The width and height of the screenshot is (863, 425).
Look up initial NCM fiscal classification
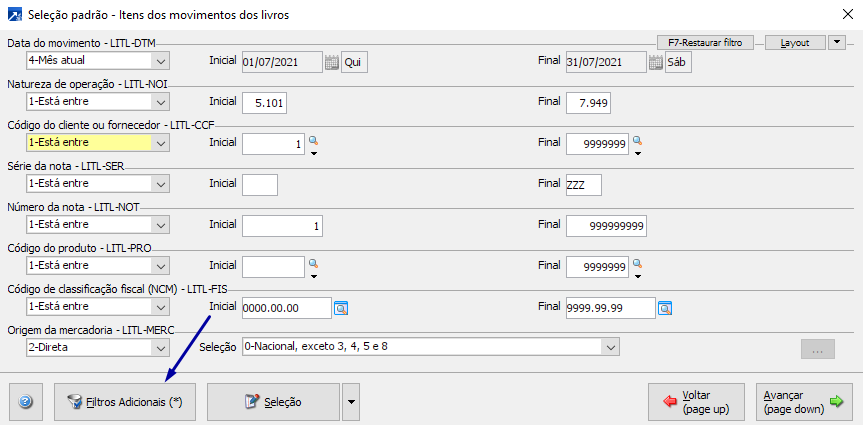[x=340, y=307]
